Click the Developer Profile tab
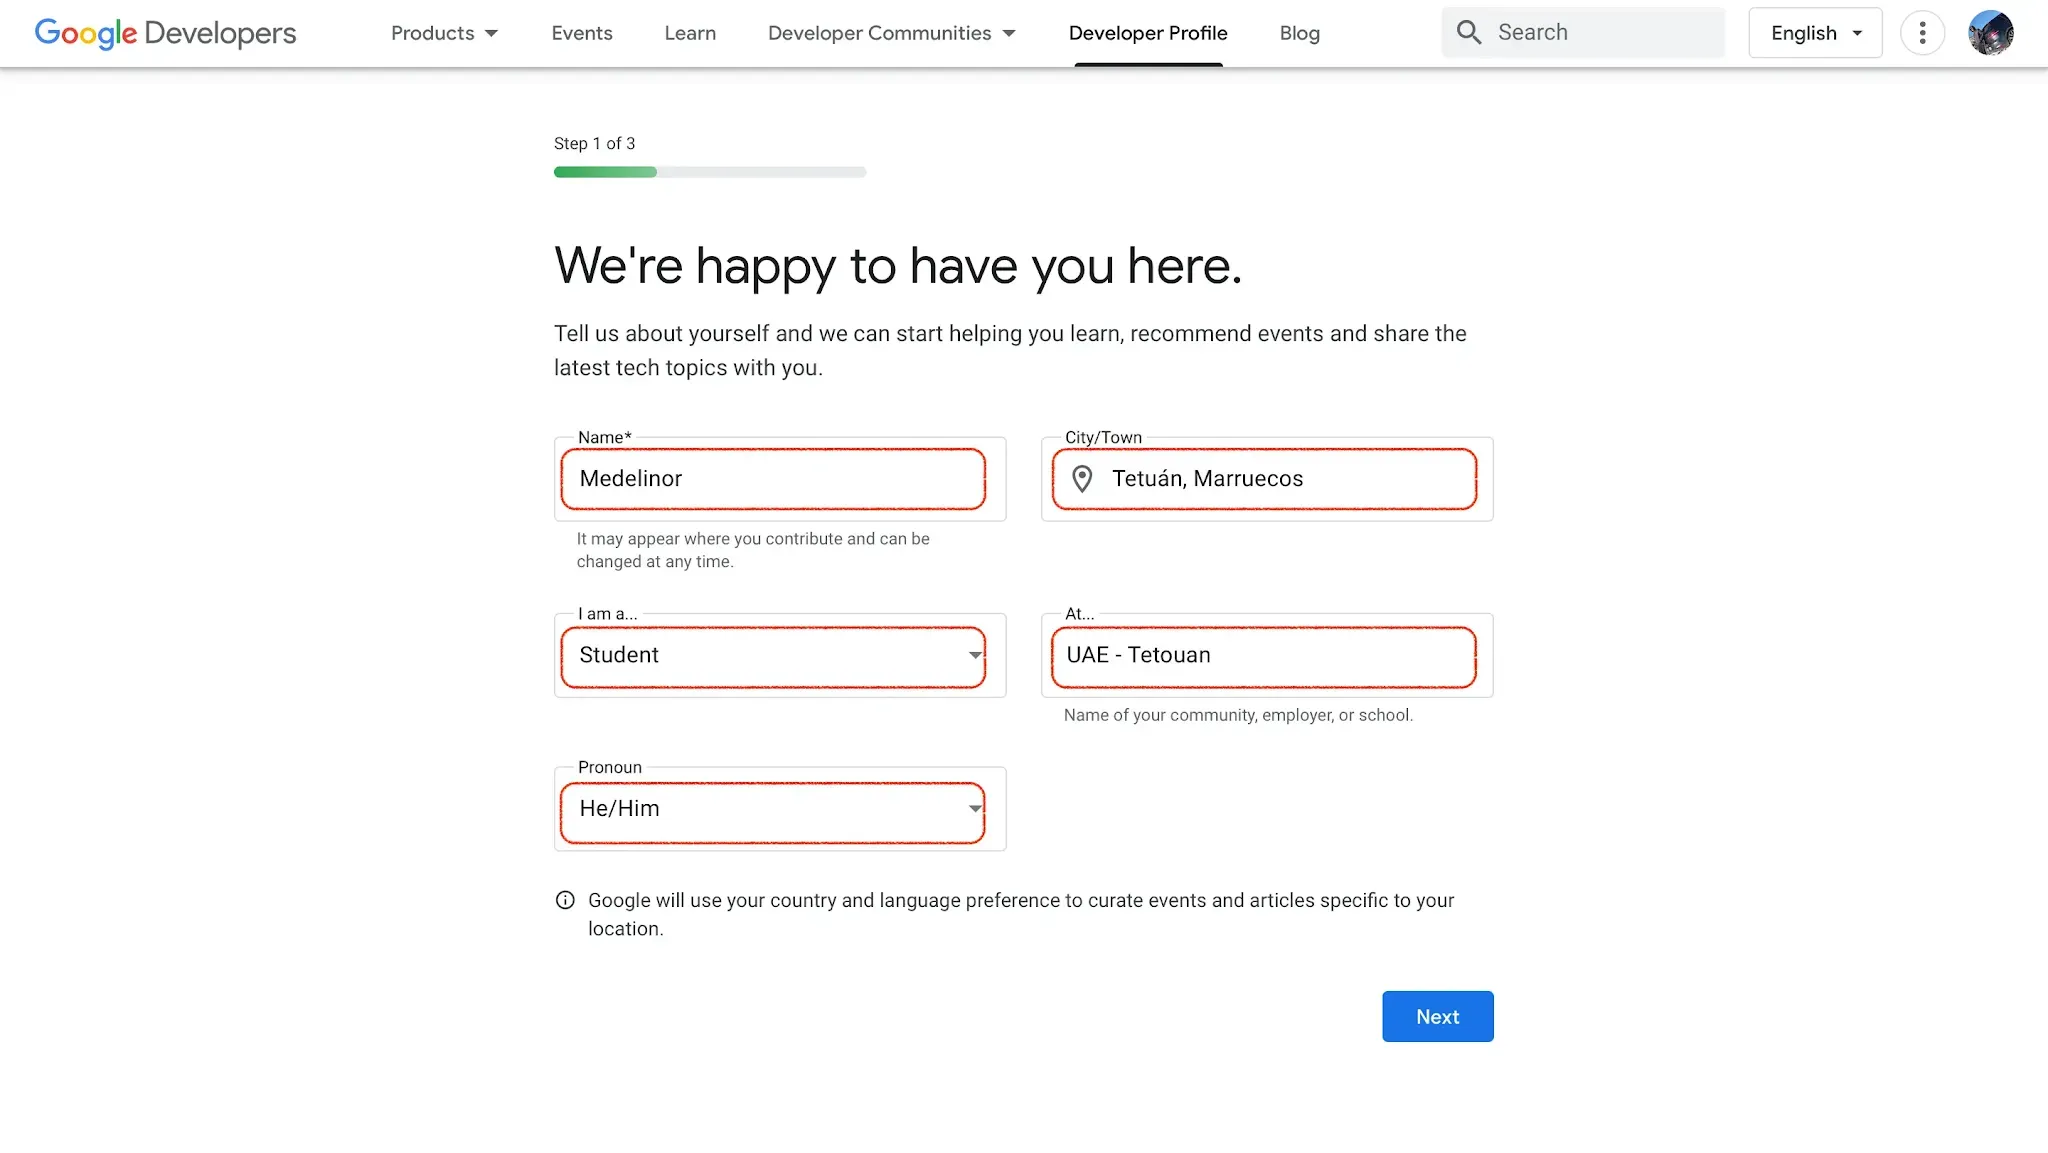 coord(1148,32)
